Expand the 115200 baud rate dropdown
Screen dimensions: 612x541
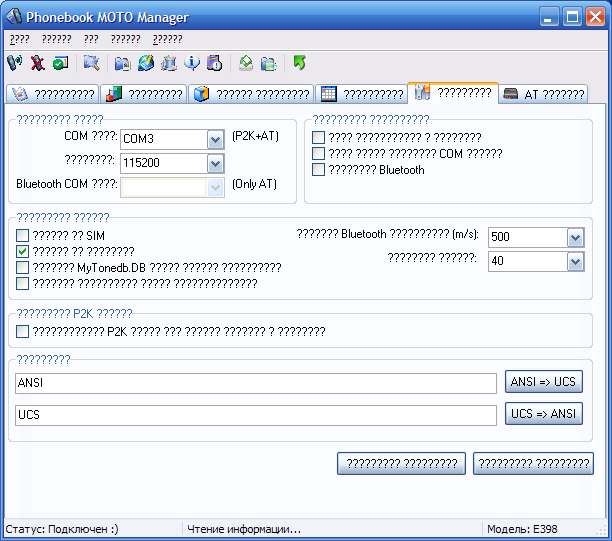coord(215,164)
